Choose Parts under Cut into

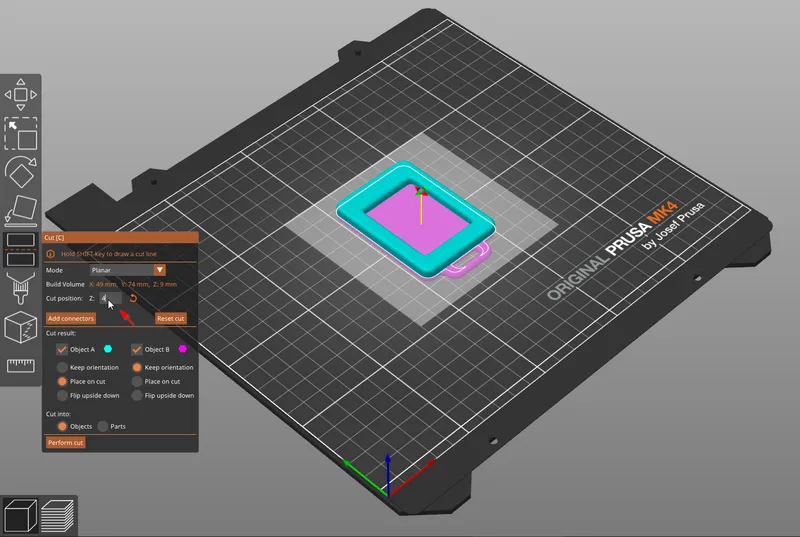coord(103,426)
